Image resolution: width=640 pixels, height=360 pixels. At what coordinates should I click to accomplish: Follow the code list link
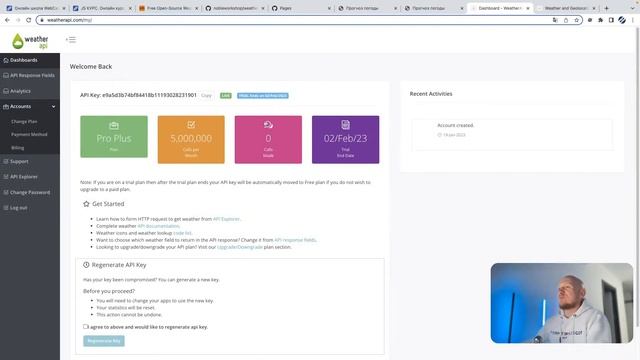click(x=182, y=233)
